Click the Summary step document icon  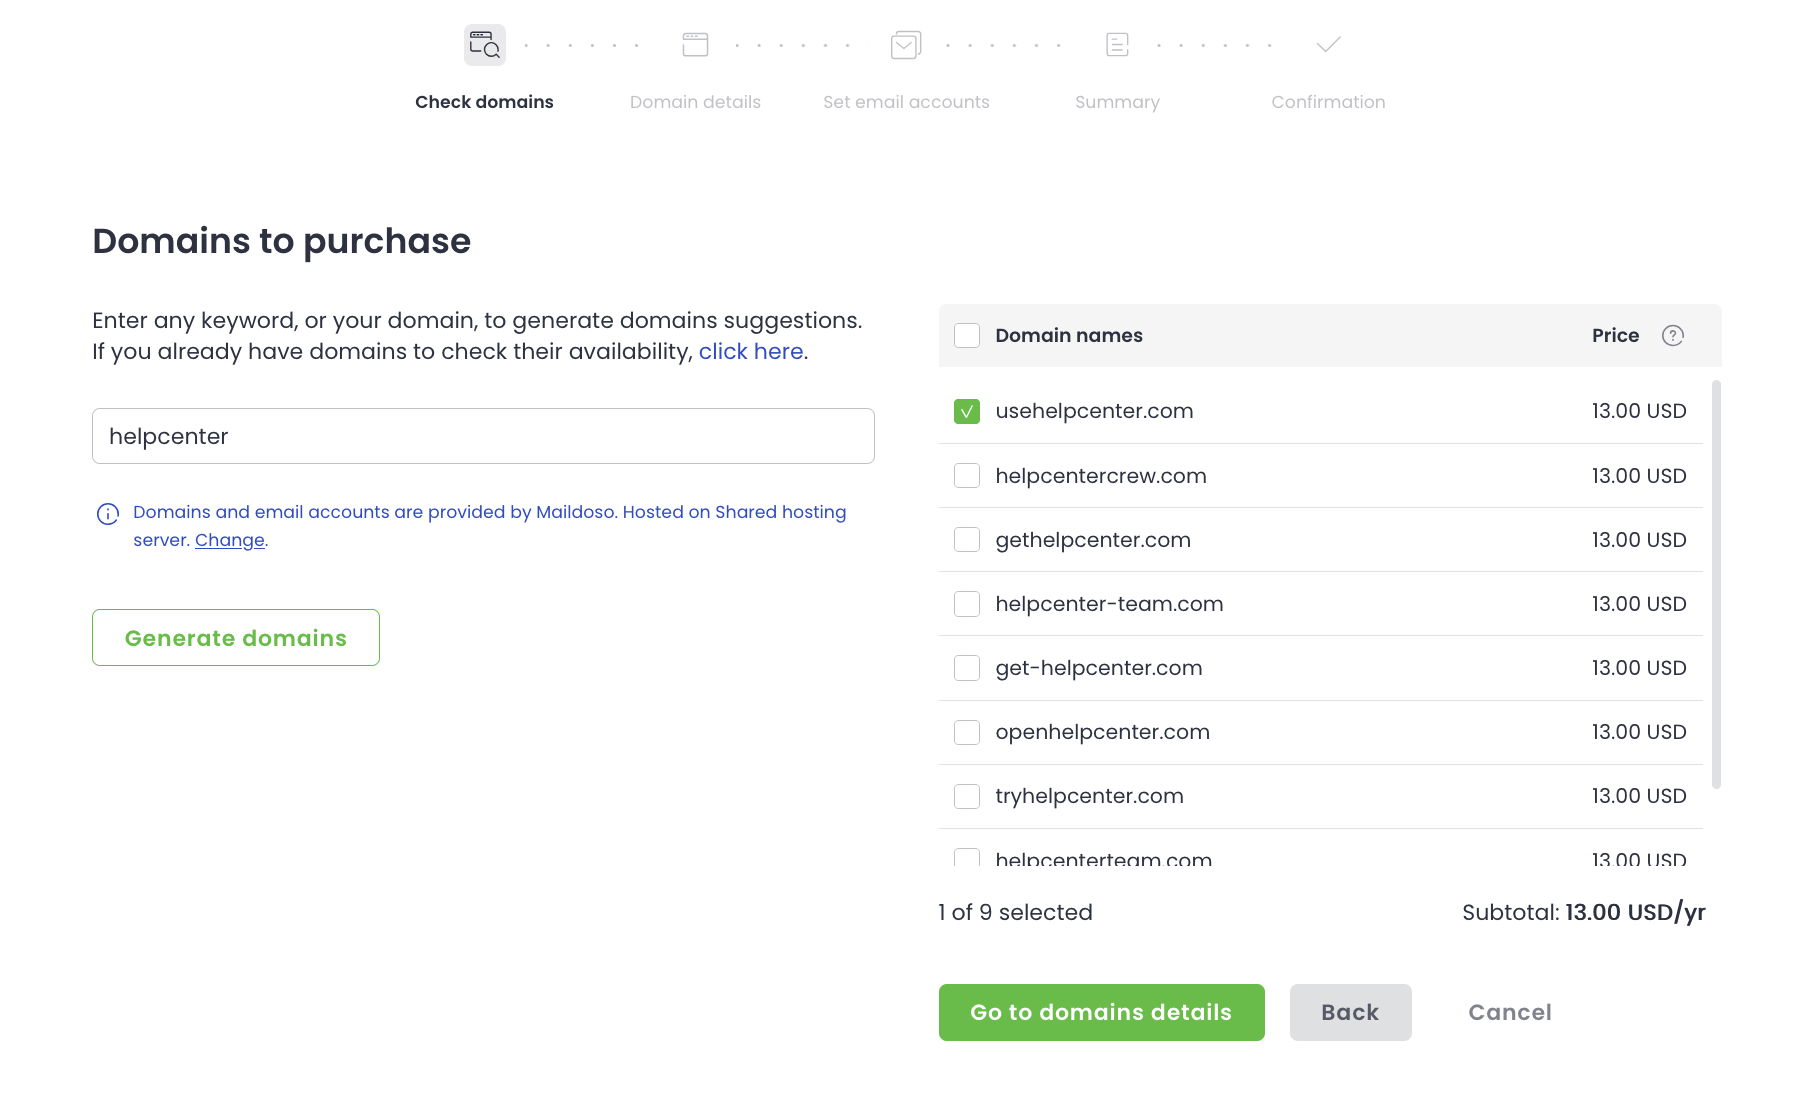(1117, 45)
